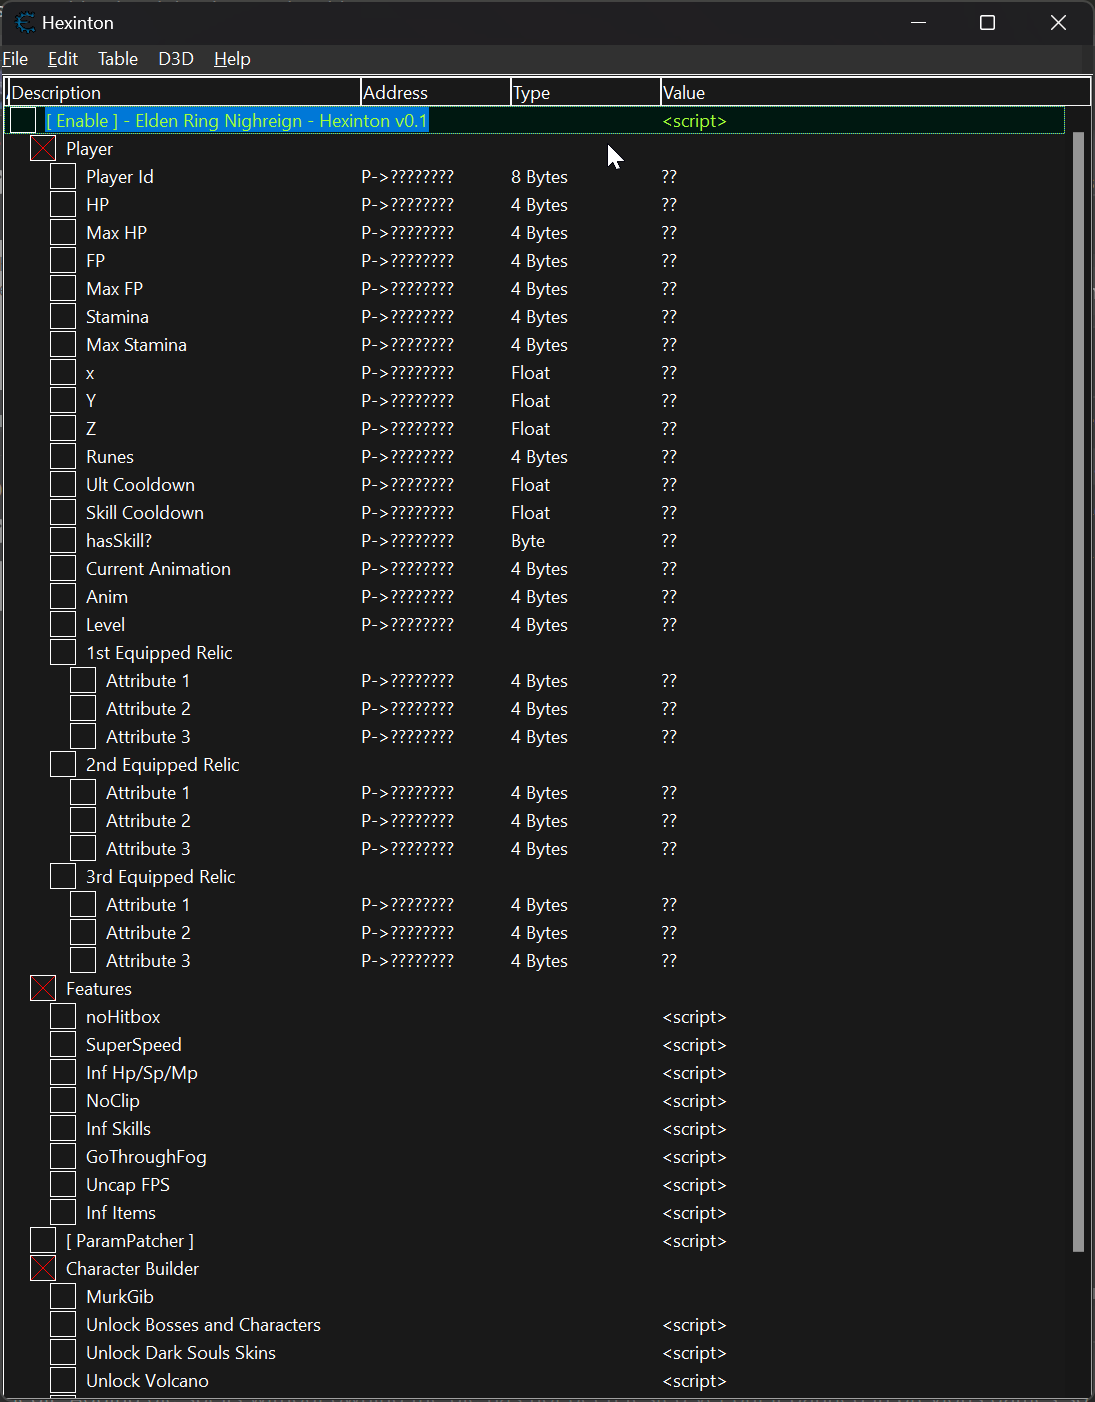
Task: Collapse the Features group
Action: [x=43, y=989]
